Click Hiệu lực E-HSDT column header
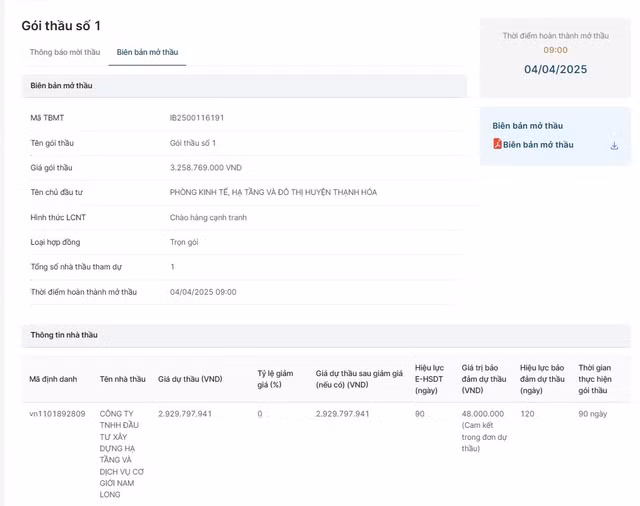 [x=429, y=379]
